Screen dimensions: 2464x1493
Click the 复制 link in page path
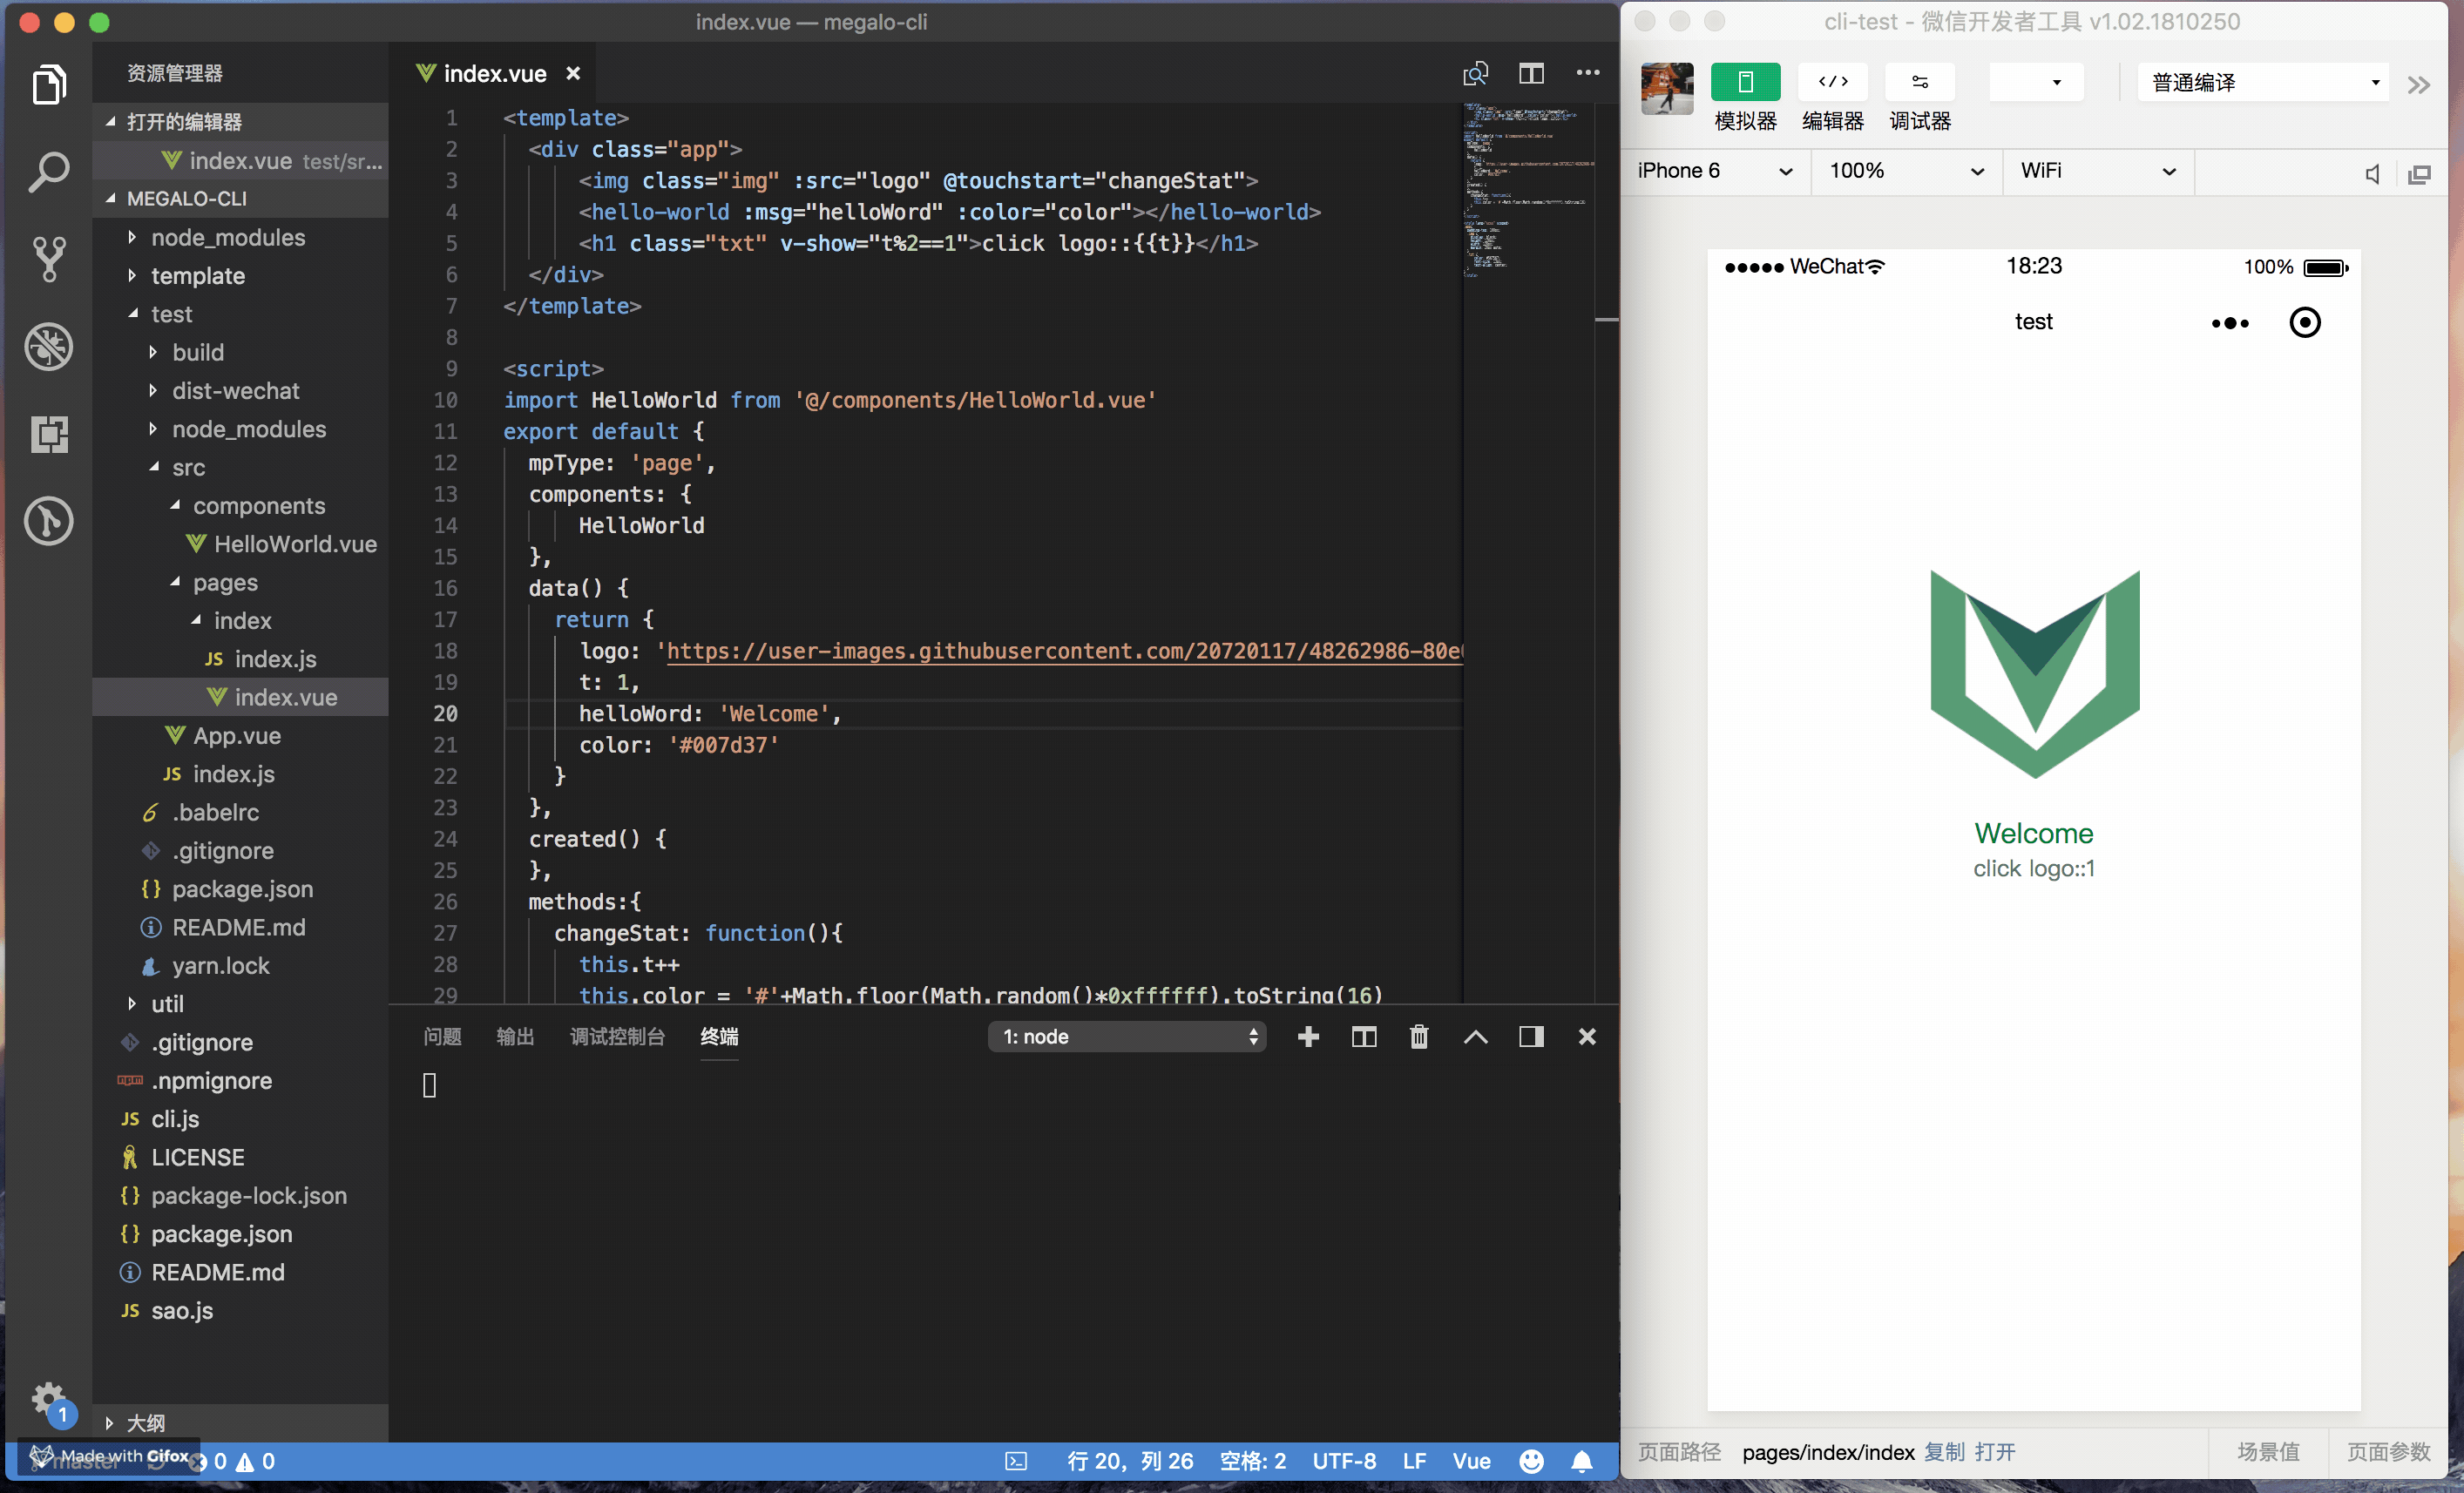click(1944, 1451)
